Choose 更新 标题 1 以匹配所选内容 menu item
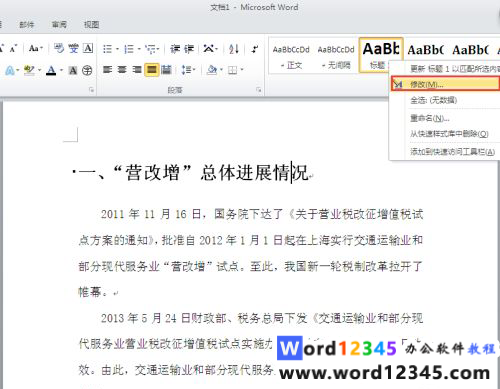 tap(445, 69)
